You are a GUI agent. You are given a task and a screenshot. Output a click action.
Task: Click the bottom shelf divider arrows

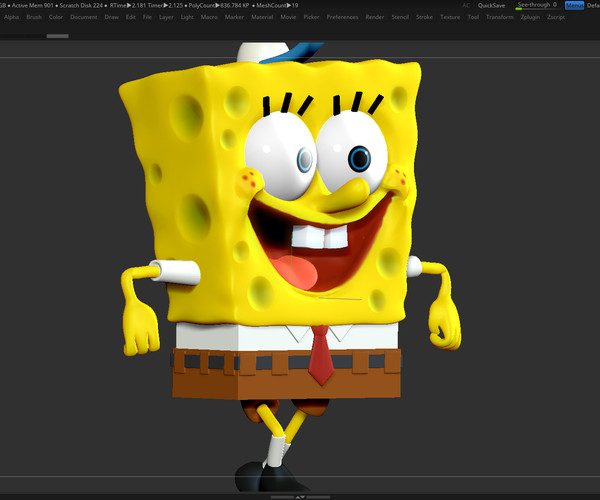300,497
